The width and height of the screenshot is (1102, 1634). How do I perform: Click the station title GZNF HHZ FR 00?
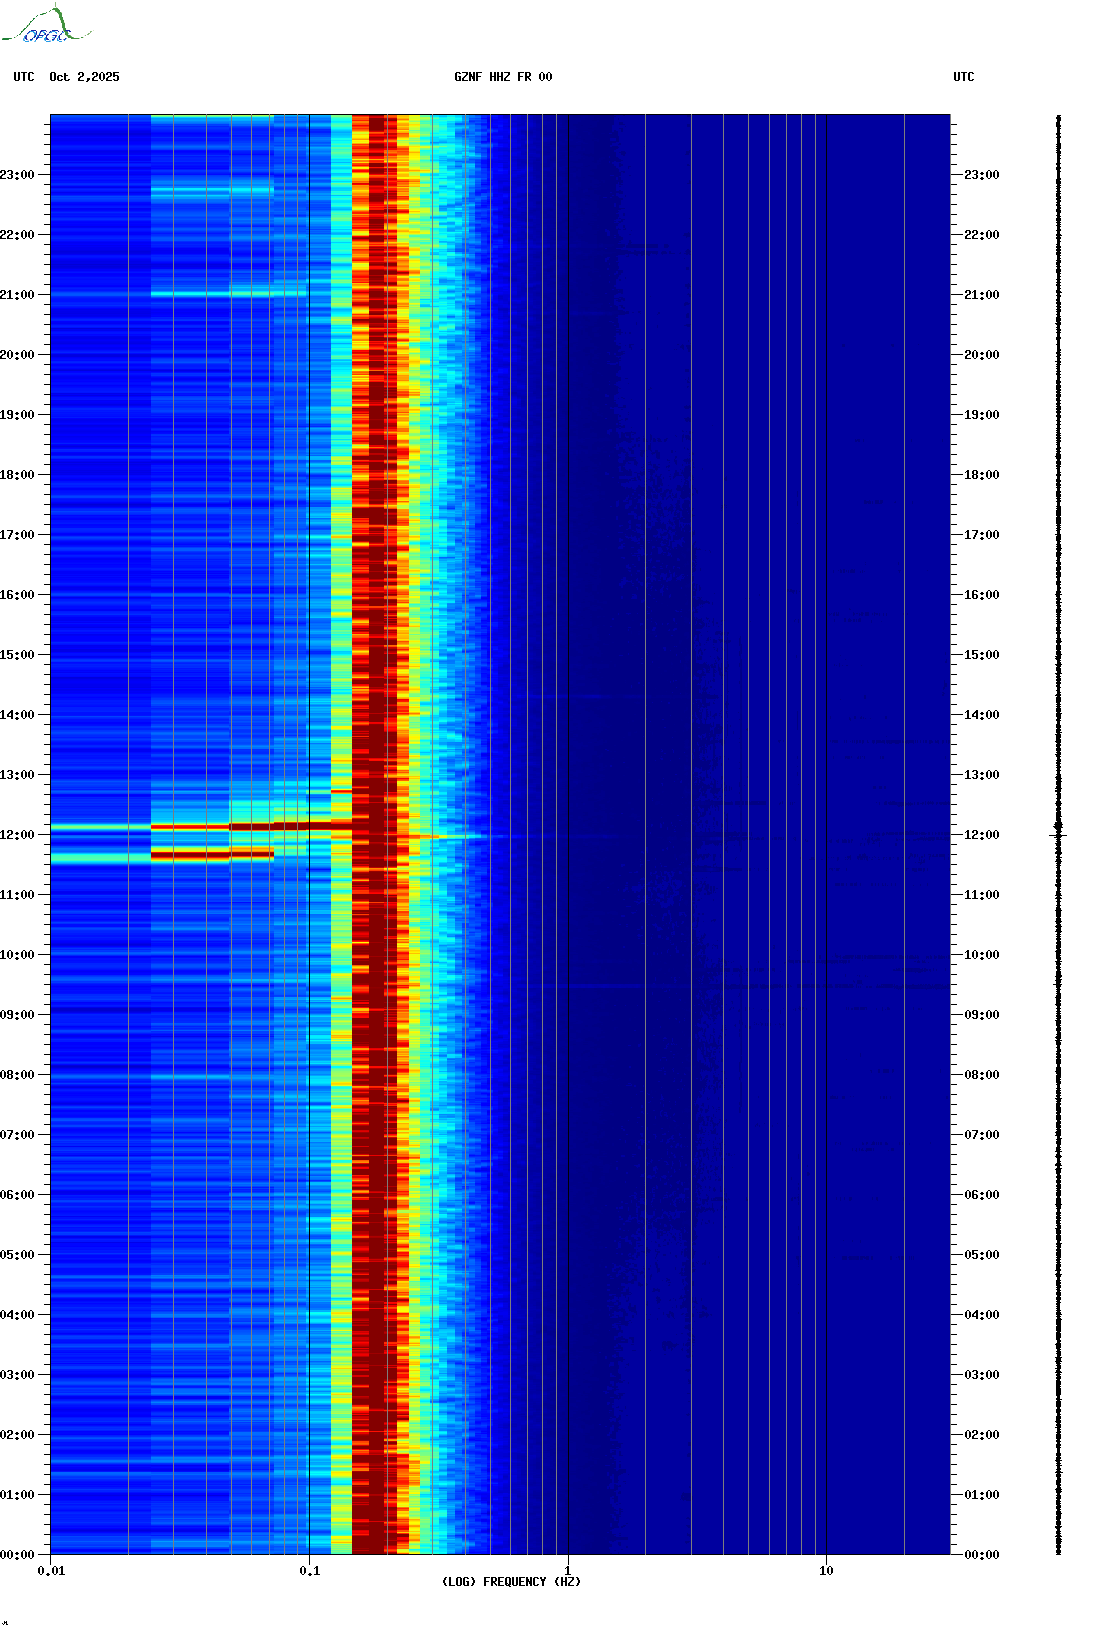(x=503, y=77)
